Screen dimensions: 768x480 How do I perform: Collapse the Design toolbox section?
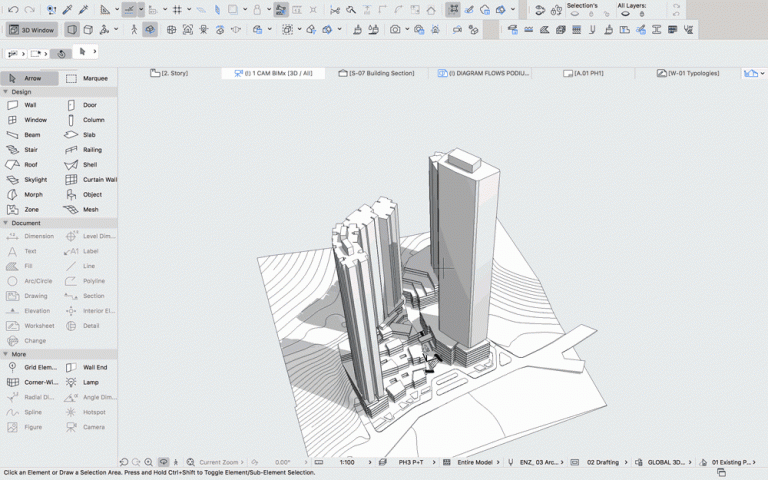(20, 91)
